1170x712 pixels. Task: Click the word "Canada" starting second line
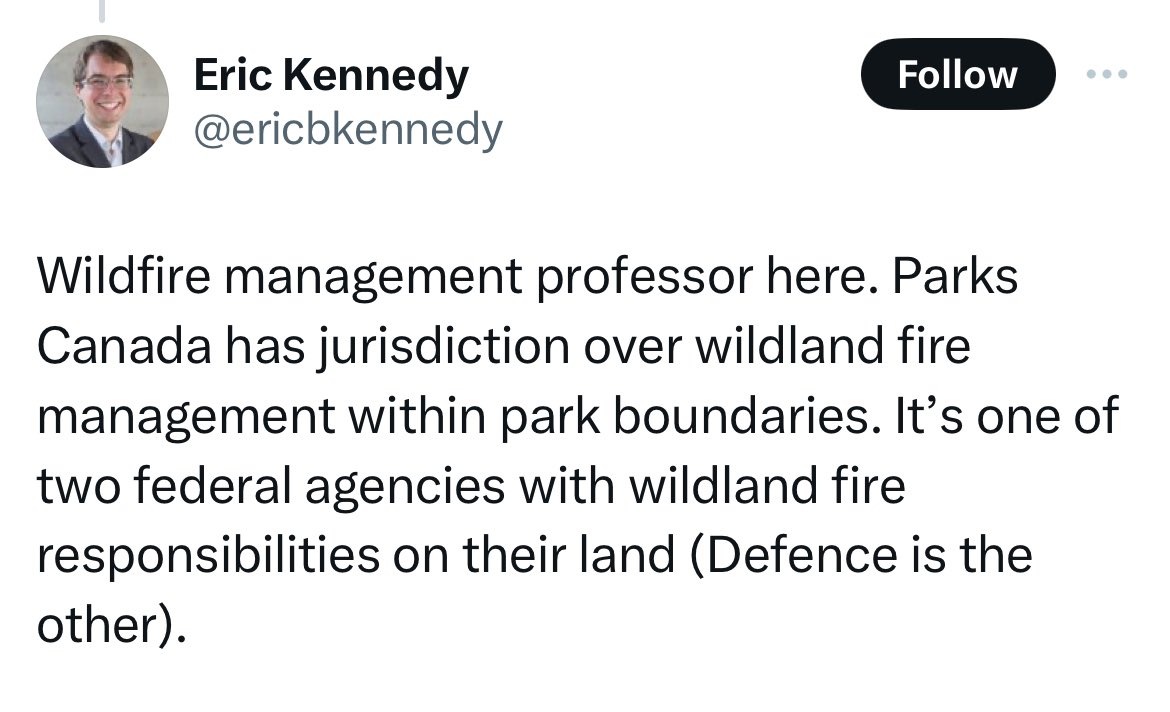pyautogui.click(x=124, y=346)
